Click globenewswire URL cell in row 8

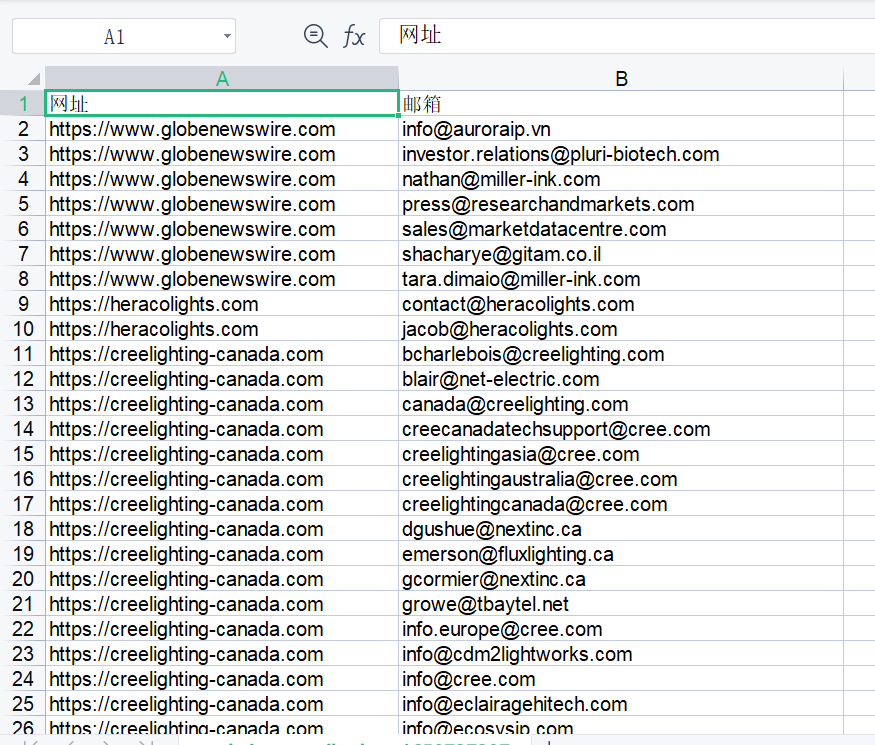click(222, 279)
